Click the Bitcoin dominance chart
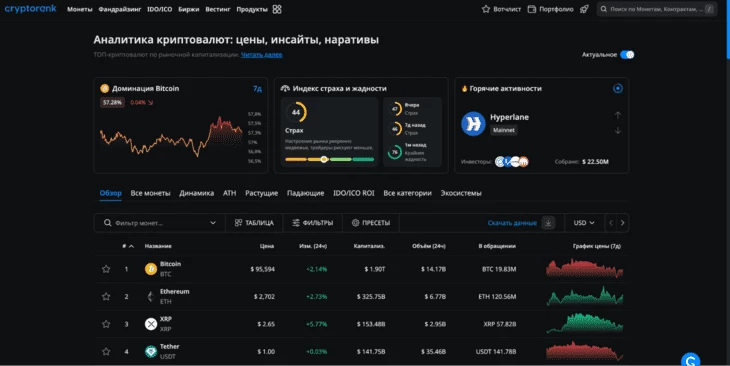Image resolution: width=730 pixels, height=366 pixels. [171, 137]
